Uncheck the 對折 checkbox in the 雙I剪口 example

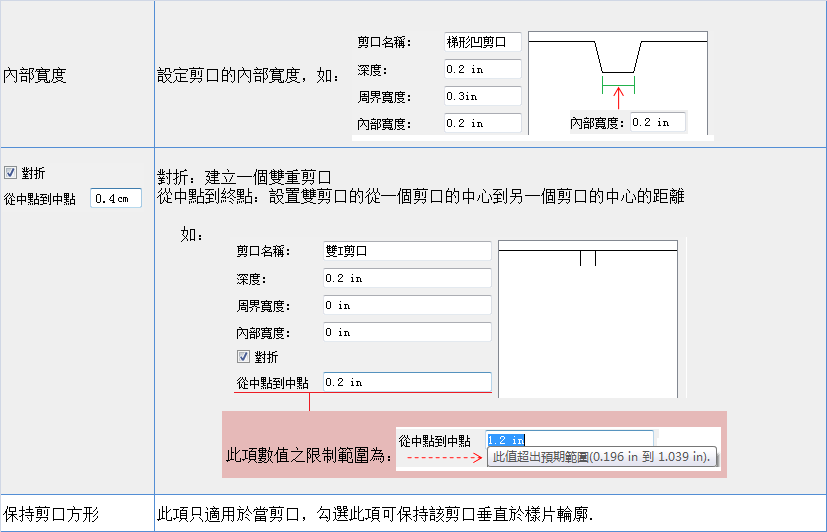tap(243, 357)
